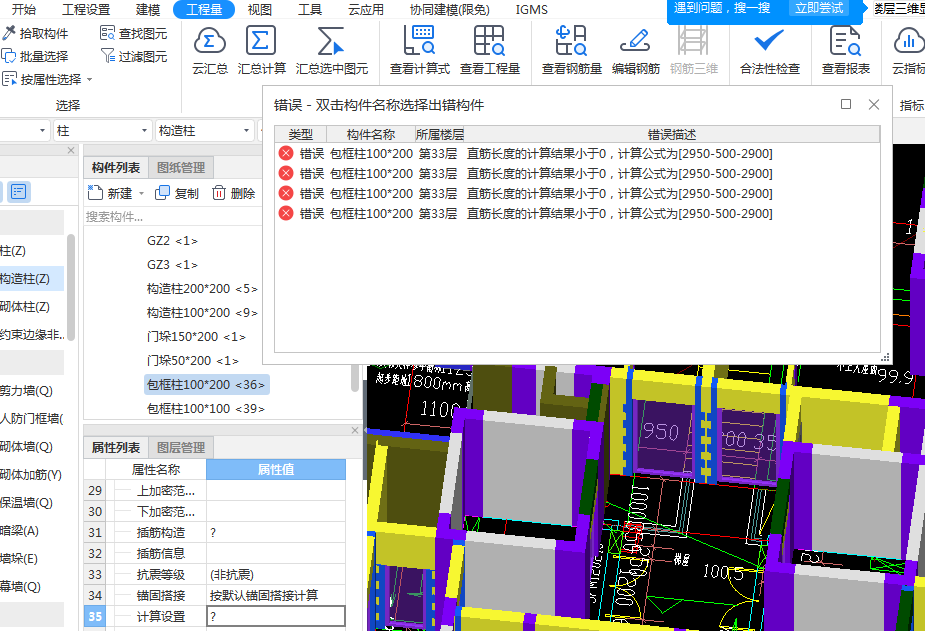The width and height of the screenshot is (925, 631).
Task: Select 砌体加筋(Y) in navigation tree
Action: click(x=32, y=475)
